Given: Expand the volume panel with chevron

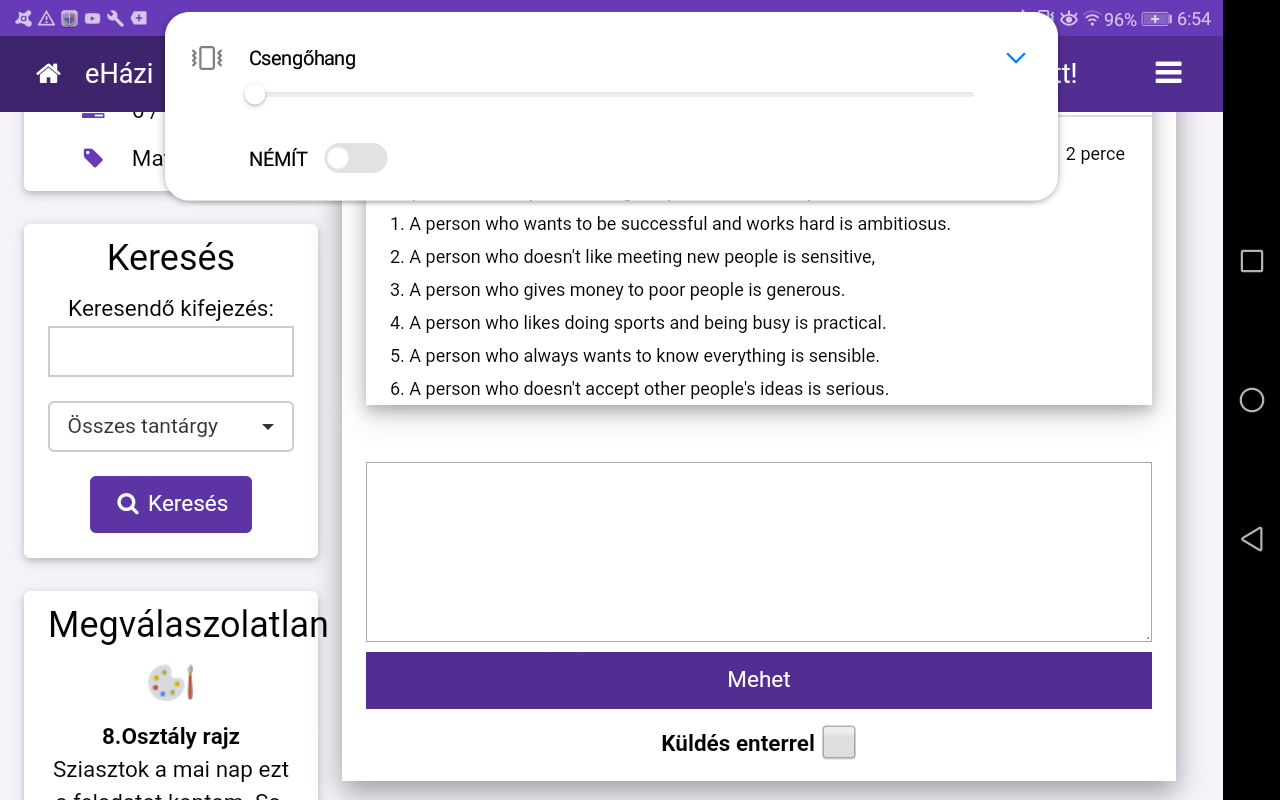Looking at the screenshot, I should pos(1015,58).
